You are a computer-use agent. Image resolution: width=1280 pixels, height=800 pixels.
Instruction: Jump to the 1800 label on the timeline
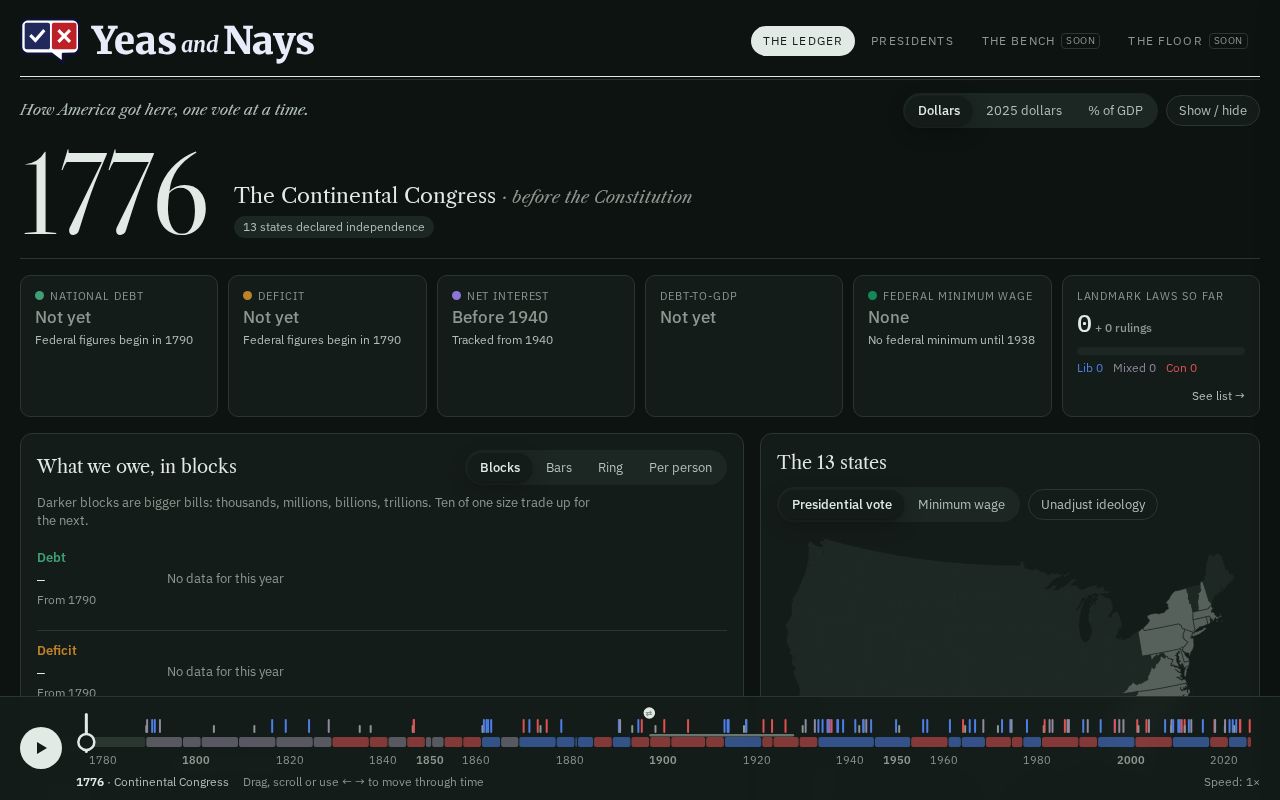196,760
